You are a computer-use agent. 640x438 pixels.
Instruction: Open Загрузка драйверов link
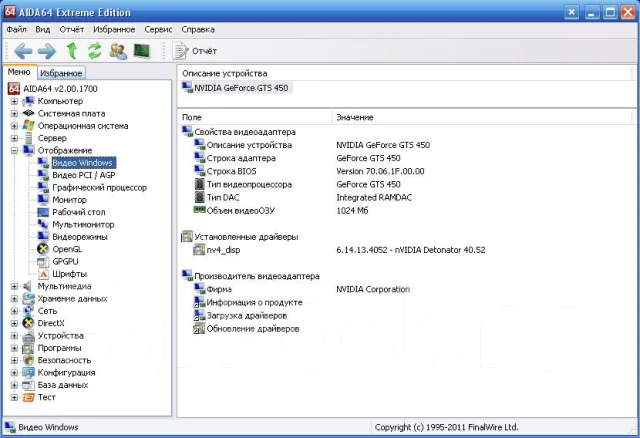click(247, 316)
